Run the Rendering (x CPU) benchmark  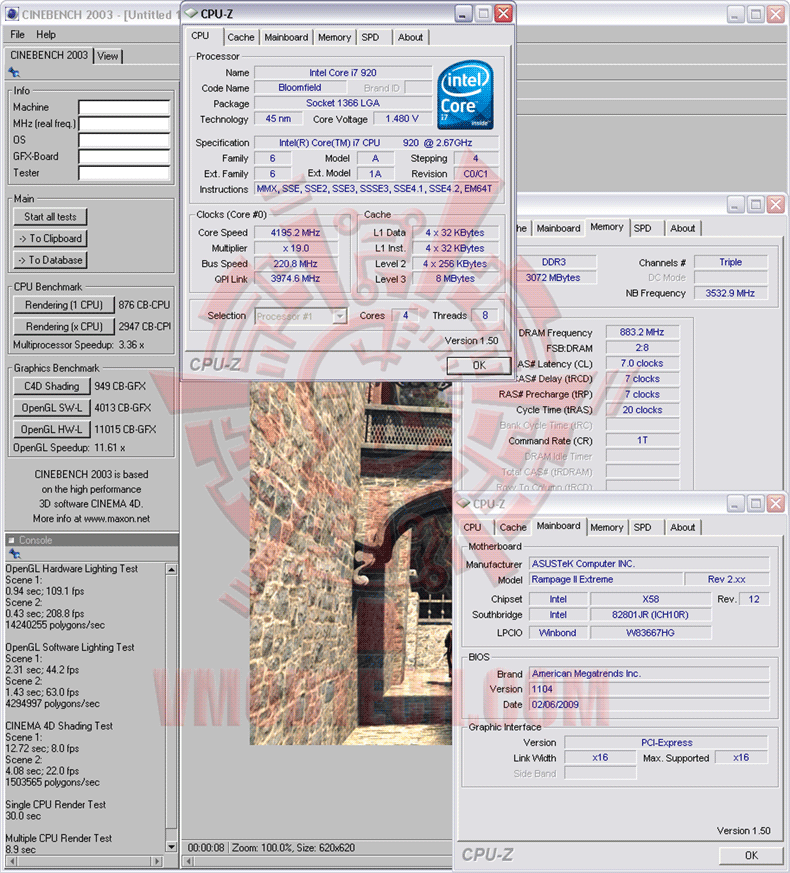63,326
